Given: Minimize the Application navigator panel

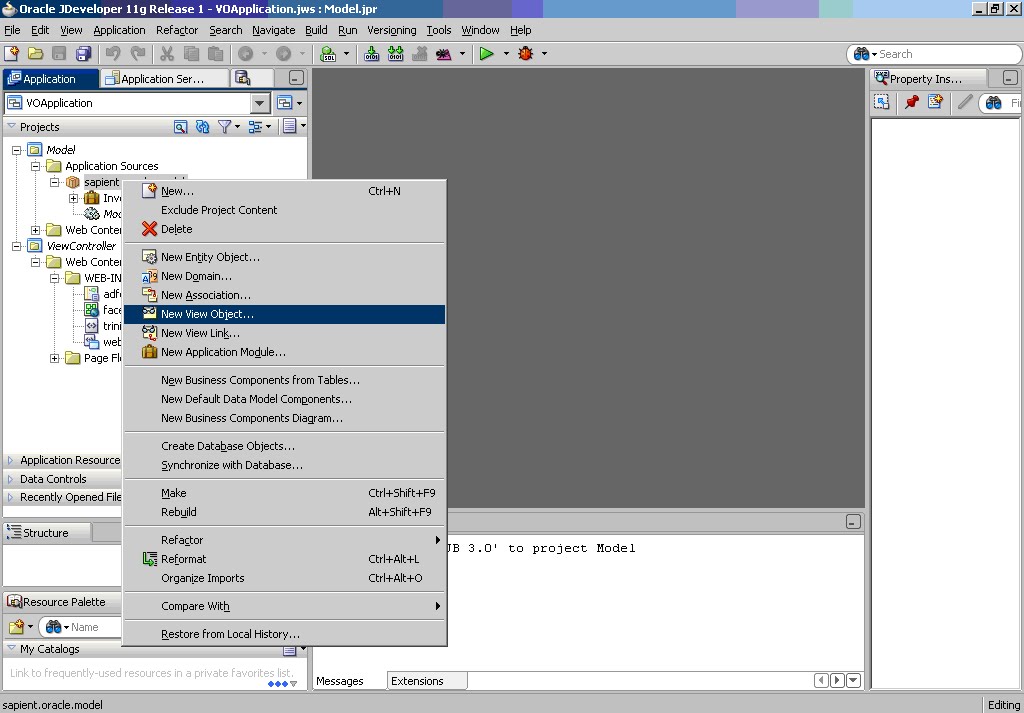Looking at the screenshot, I should [296, 78].
